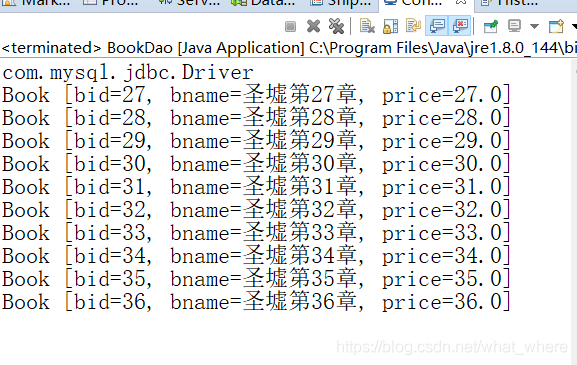This screenshot has width=577, height=365.
Task: Click the Terminate square button
Action: 290,26
